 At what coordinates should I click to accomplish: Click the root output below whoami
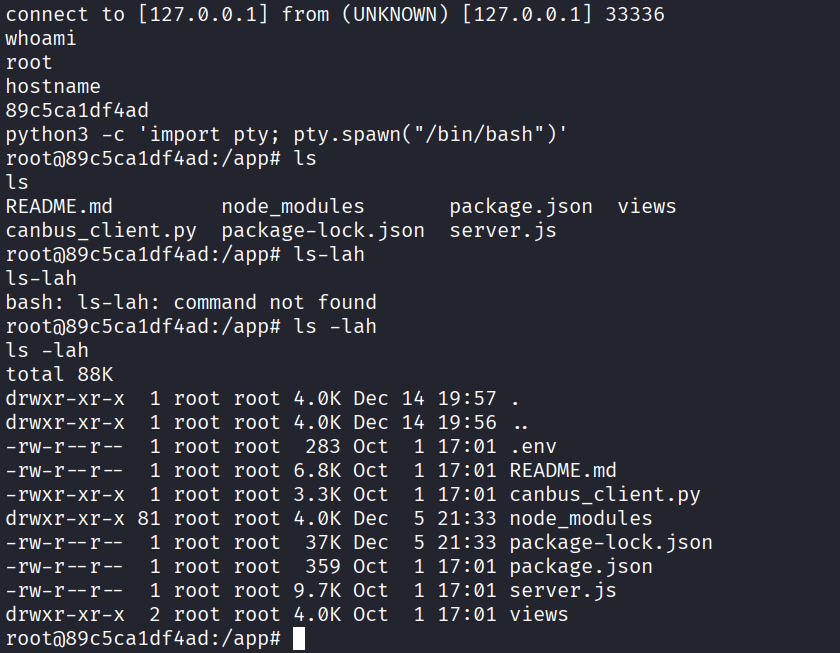click(28, 62)
